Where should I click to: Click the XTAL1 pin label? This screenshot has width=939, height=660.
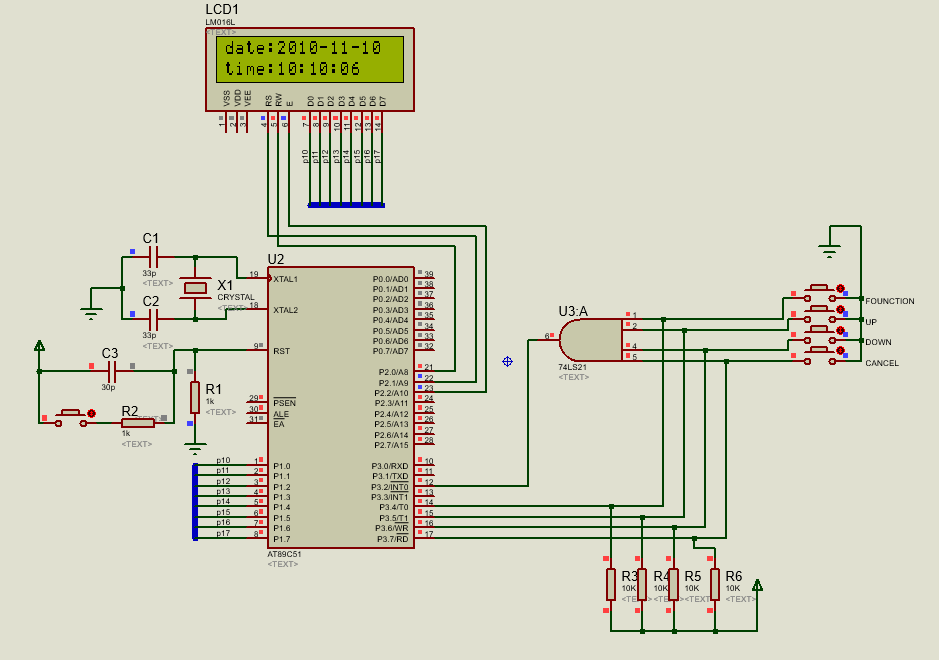(286, 279)
